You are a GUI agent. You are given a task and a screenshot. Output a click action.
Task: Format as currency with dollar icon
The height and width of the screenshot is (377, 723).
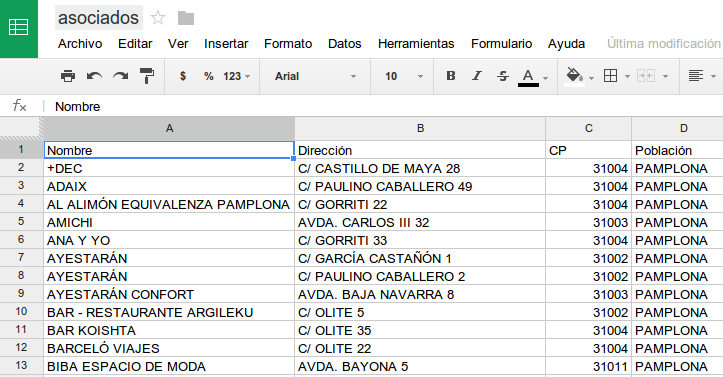[x=183, y=76]
